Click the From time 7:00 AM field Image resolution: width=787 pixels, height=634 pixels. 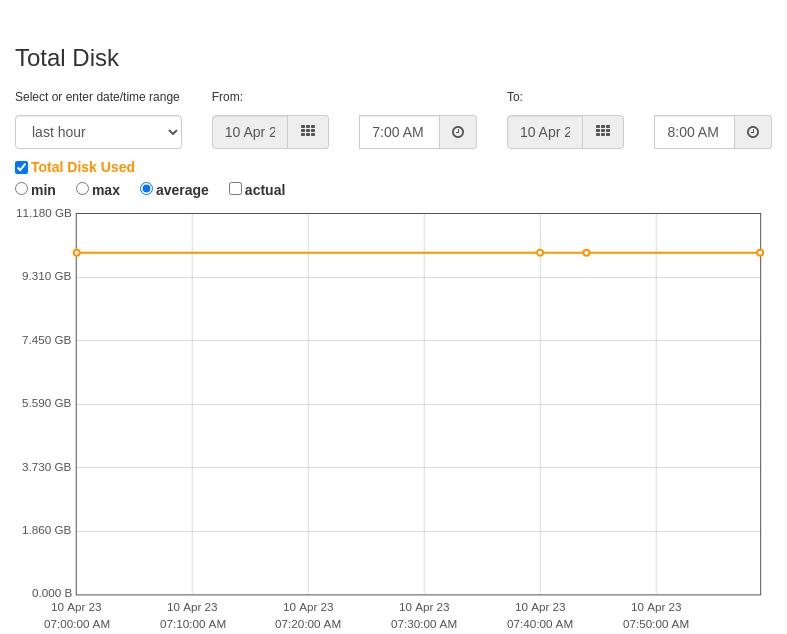click(x=399, y=132)
